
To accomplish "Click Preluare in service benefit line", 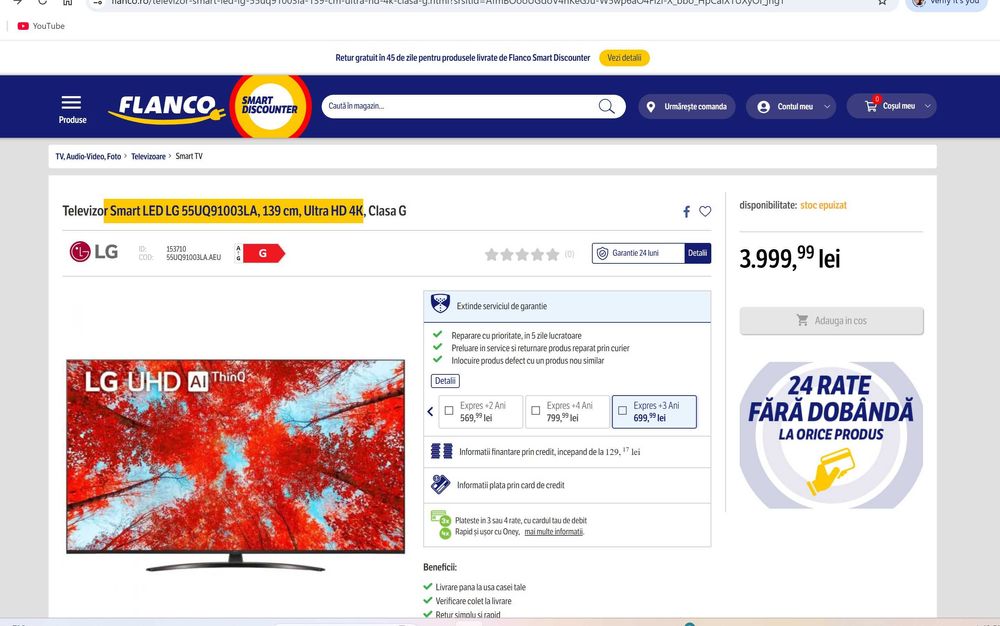I will click(540, 348).
